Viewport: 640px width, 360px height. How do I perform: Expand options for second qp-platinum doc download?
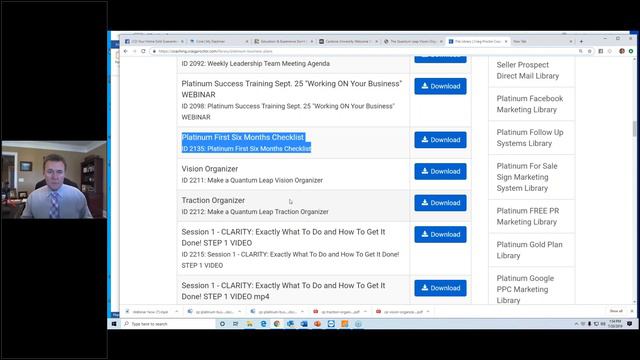[x=302, y=311]
